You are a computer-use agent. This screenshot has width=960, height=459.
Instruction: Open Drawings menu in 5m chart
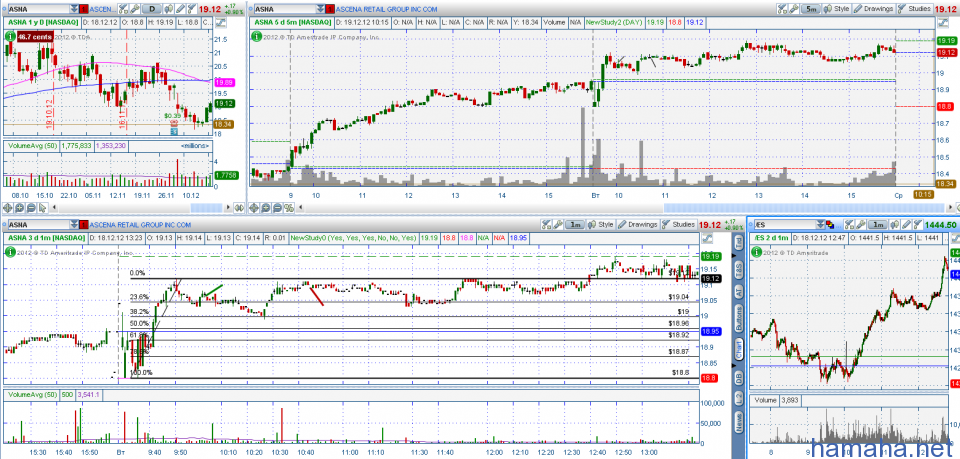click(874, 9)
